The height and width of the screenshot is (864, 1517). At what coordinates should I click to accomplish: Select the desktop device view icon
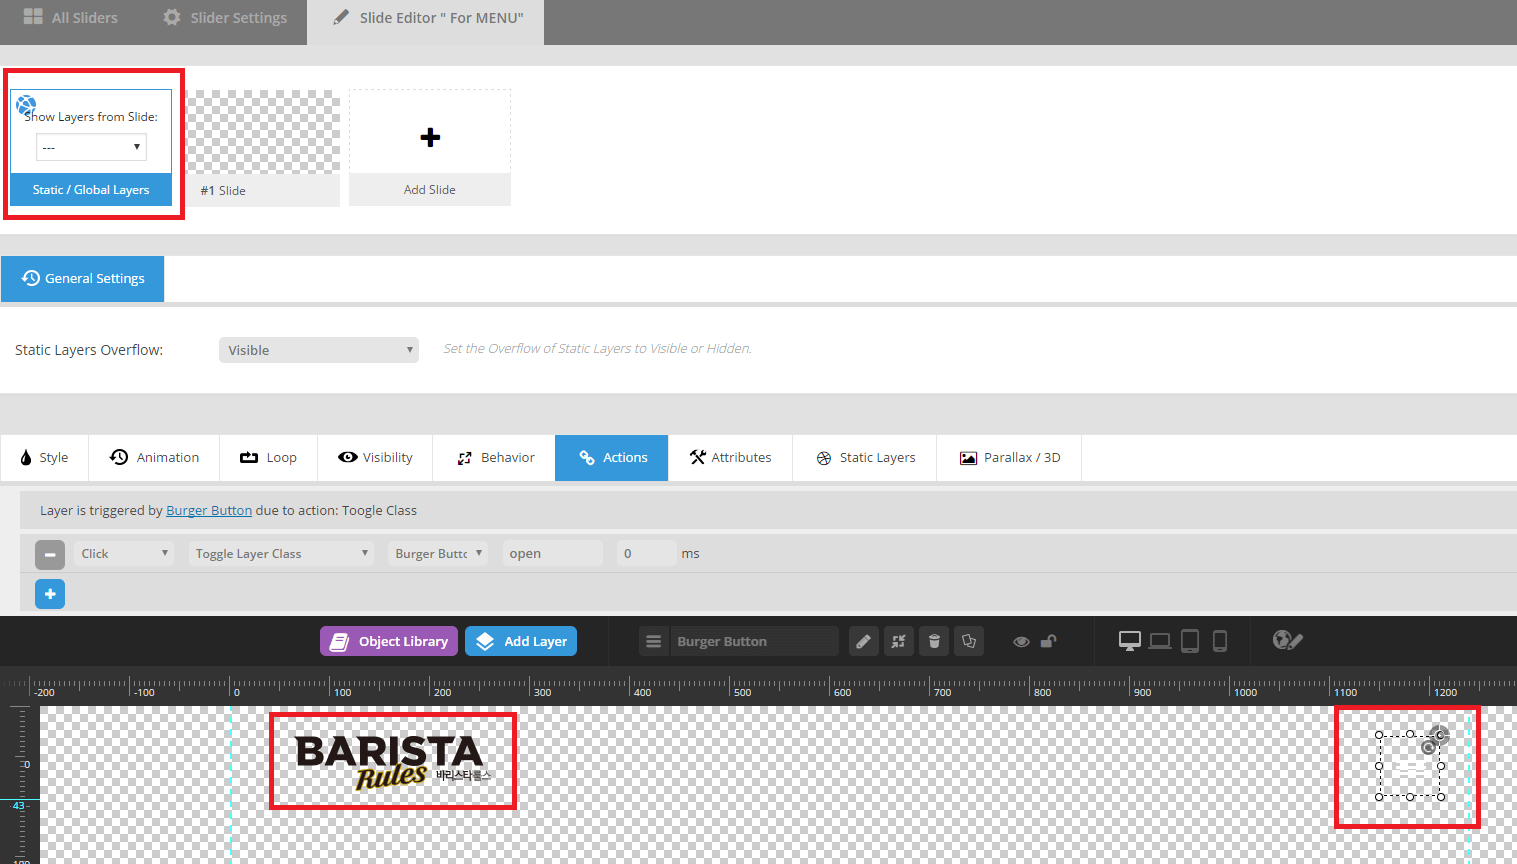click(1130, 641)
